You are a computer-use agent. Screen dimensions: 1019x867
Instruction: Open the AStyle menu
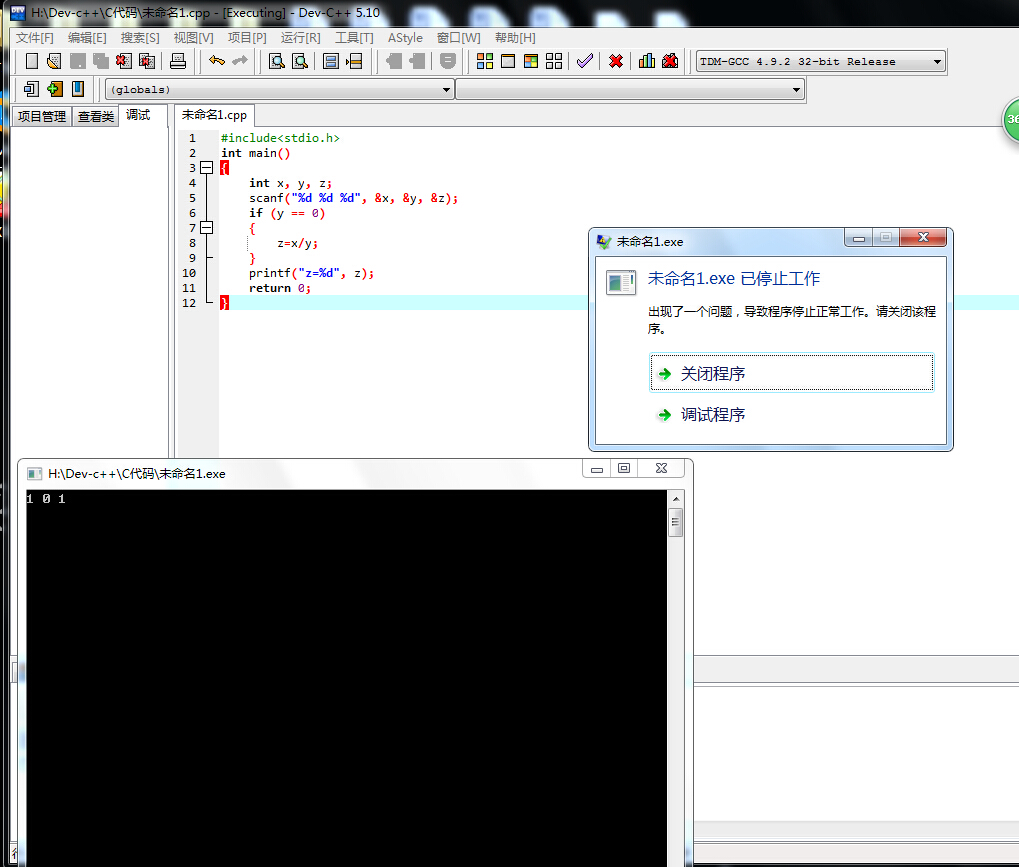click(x=406, y=38)
